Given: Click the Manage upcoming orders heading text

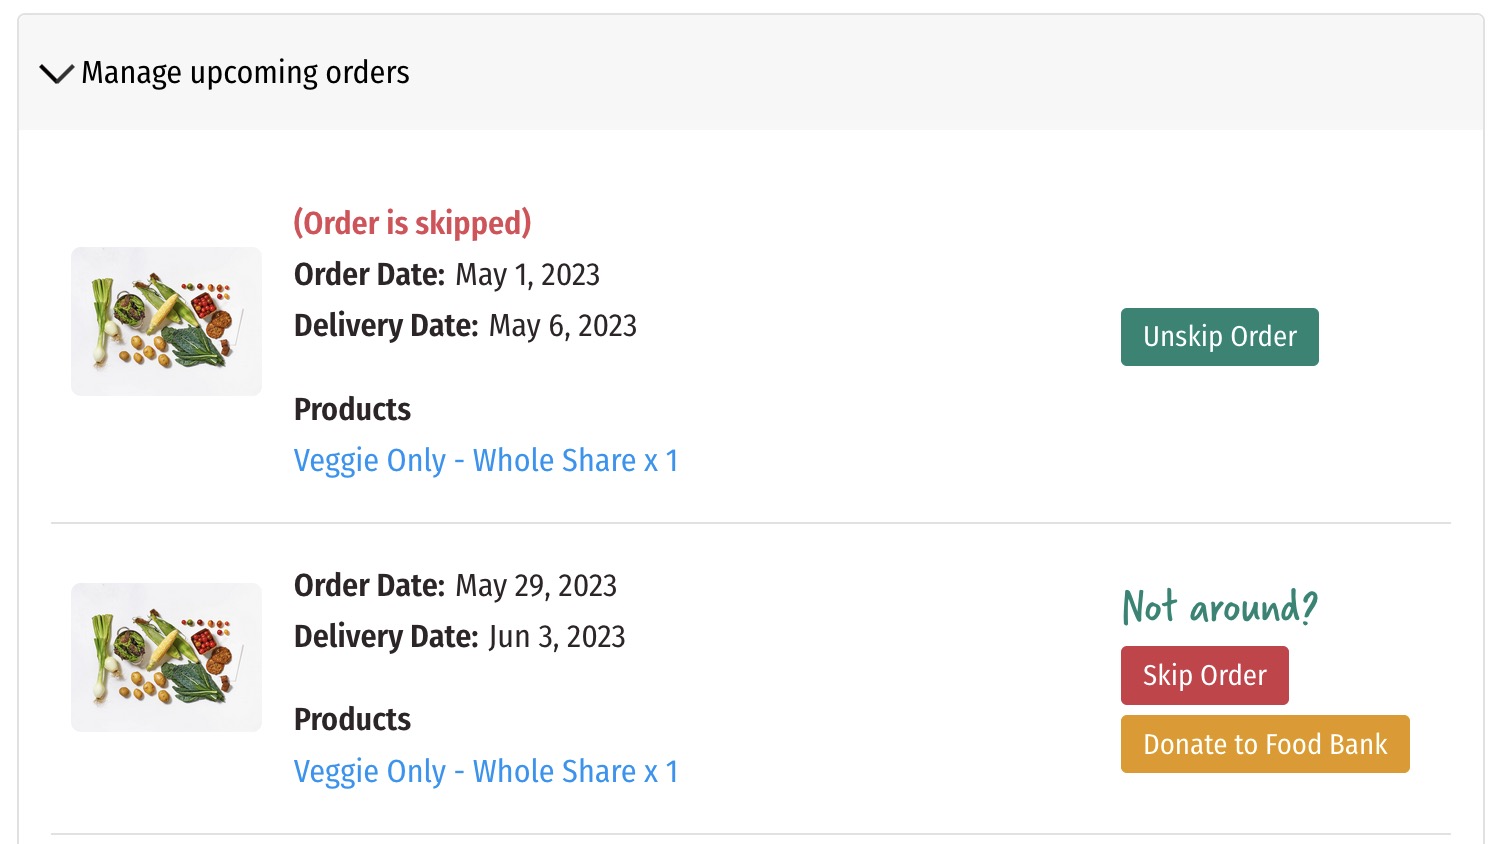Looking at the screenshot, I should pyautogui.click(x=245, y=73).
